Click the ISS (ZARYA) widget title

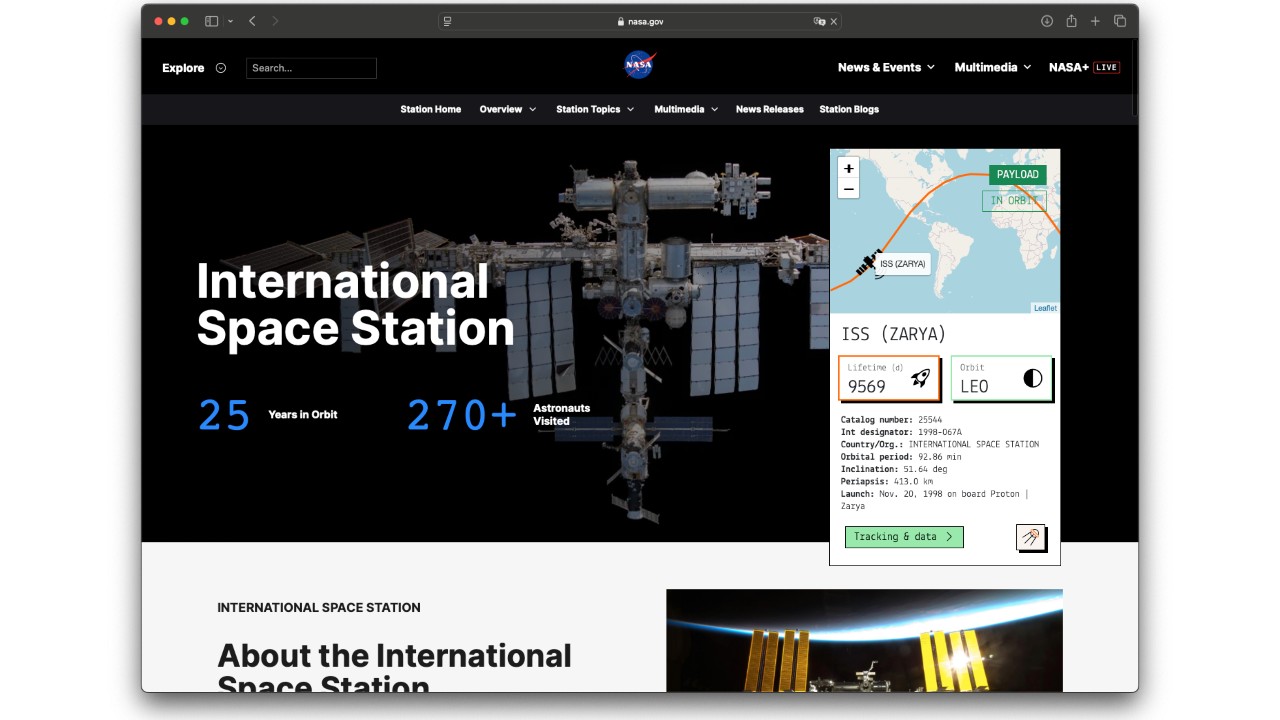(x=894, y=334)
